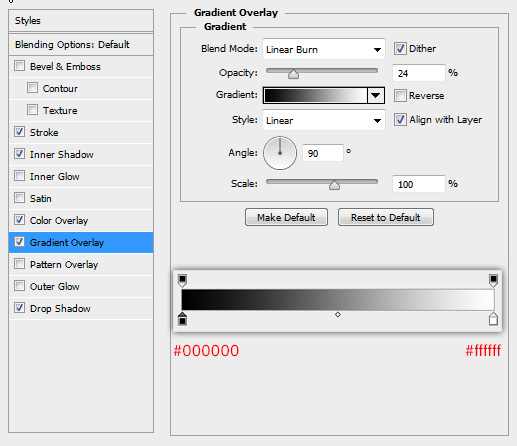Open the Style dropdown showing Linear
The height and width of the screenshot is (446, 517).
click(324, 120)
